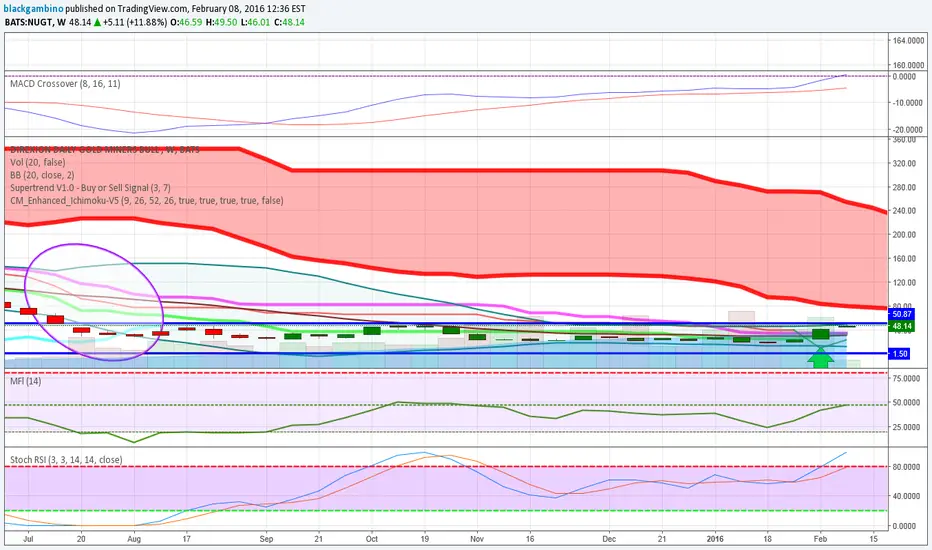The width and height of the screenshot is (932, 550).
Task: Click the green 48.14 last price tag
Action: (x=902, y=326)
